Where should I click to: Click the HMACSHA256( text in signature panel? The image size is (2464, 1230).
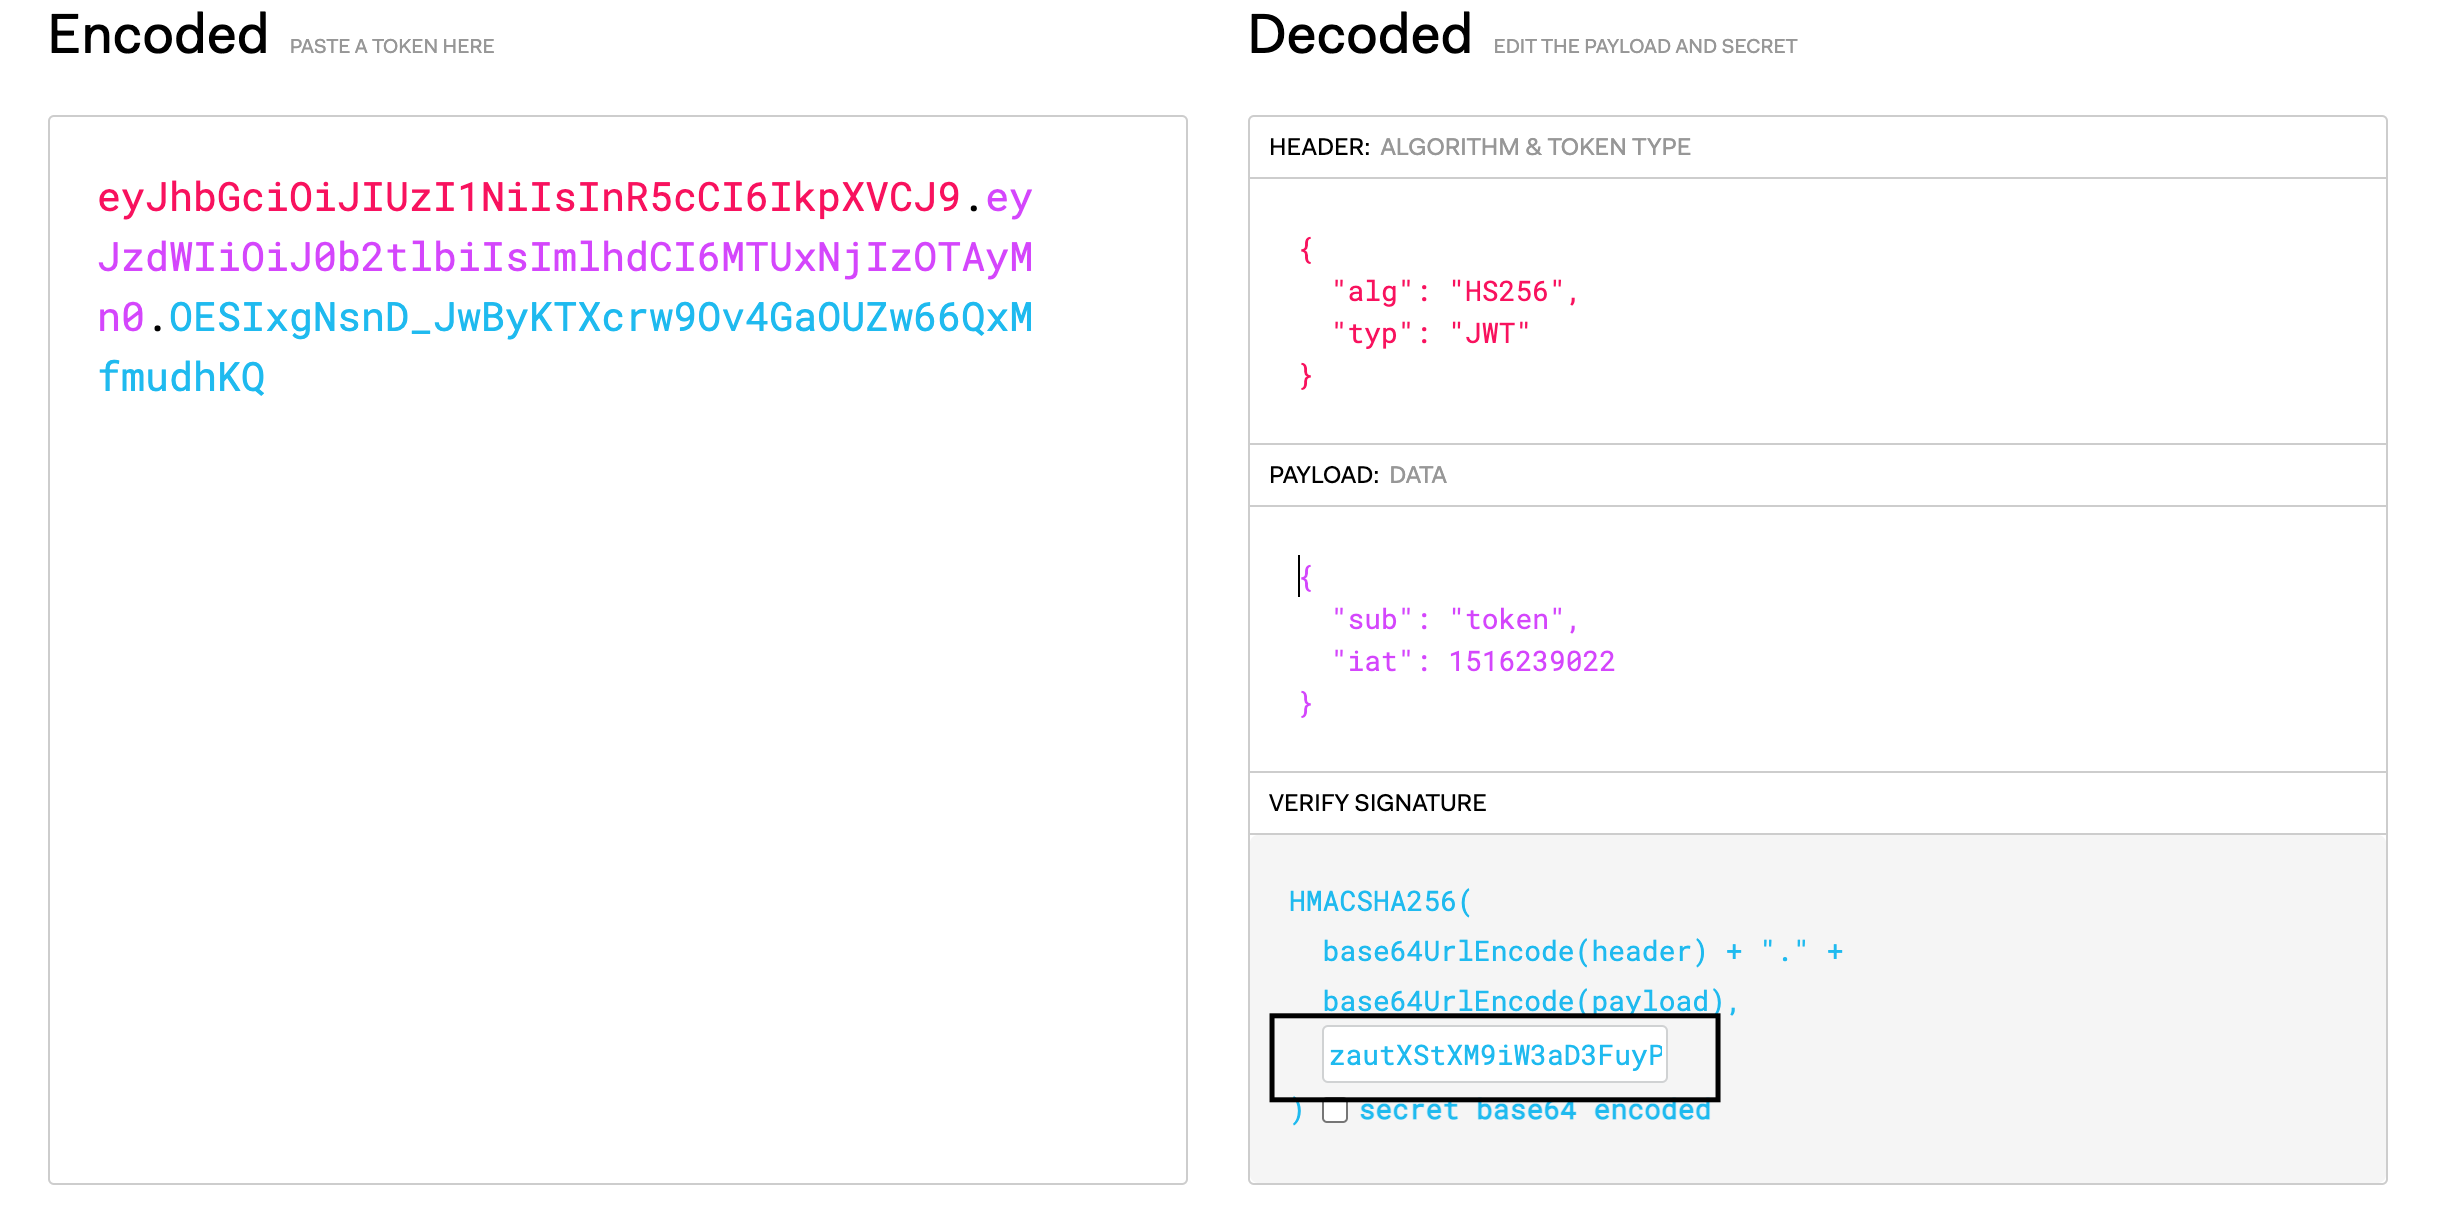click(x=1380, y=902)
